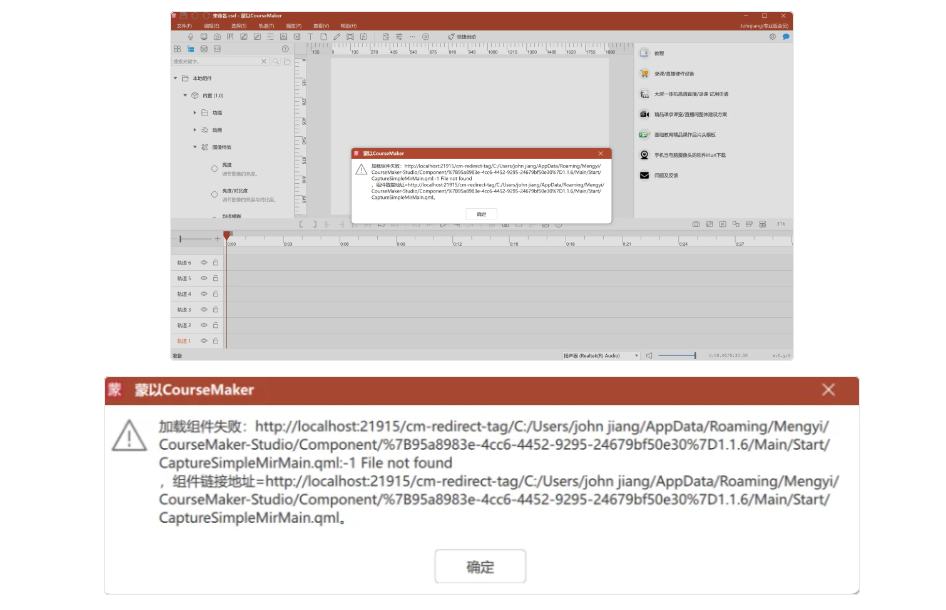Select the blue list view icon in the component panel
946x610 pixels.
[x=191, y=49]
